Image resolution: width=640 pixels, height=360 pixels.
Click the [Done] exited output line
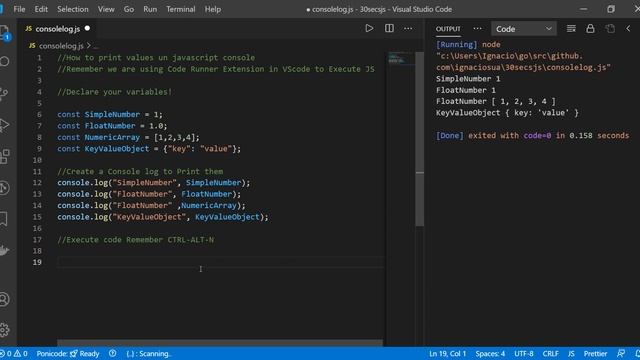532,136
